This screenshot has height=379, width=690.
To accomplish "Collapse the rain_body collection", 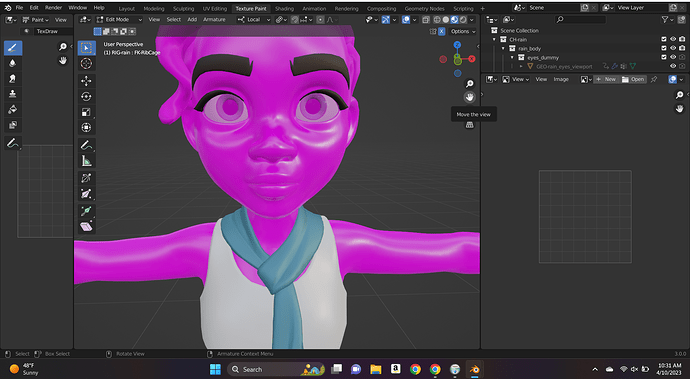I will point(503,48).
